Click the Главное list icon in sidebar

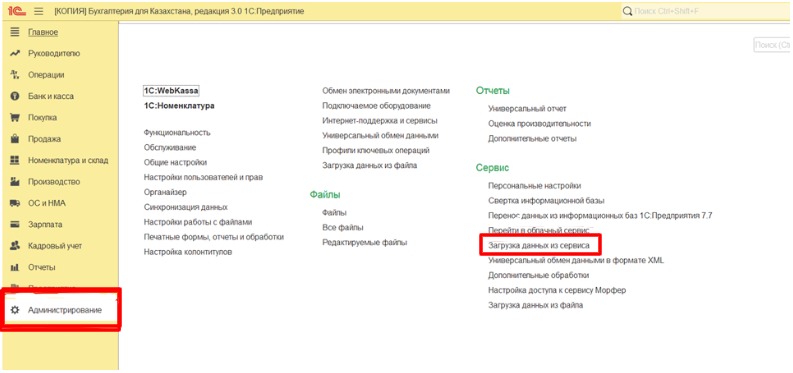15,32
